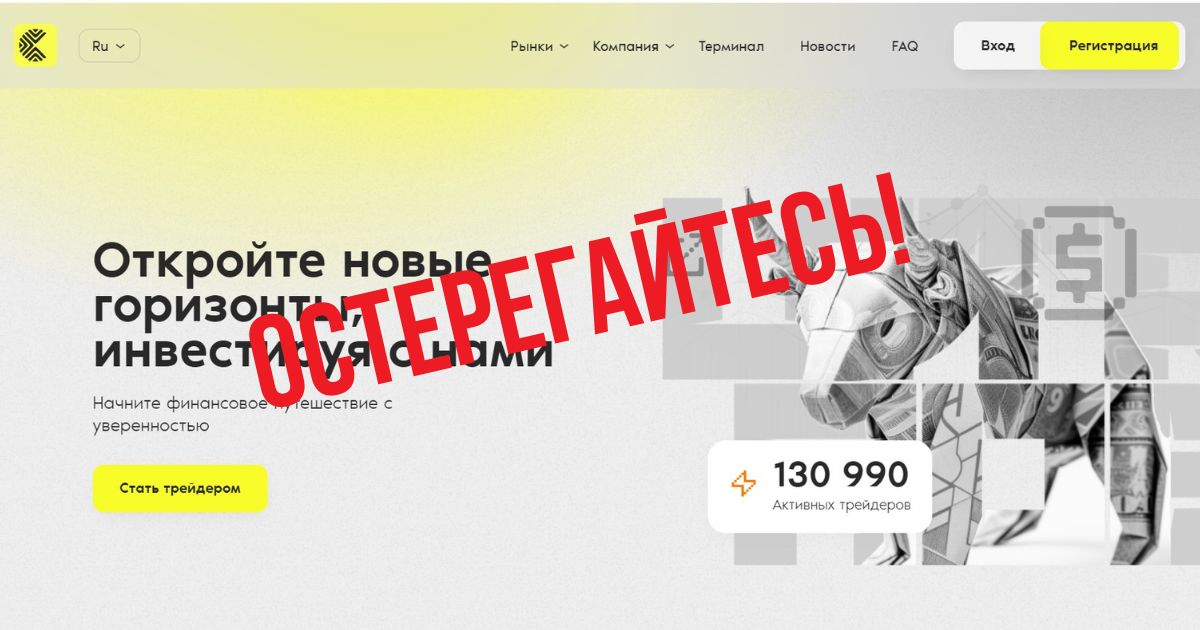1200x630 pixels.
Task: Click the Вход login button
Action: (997, 46)
